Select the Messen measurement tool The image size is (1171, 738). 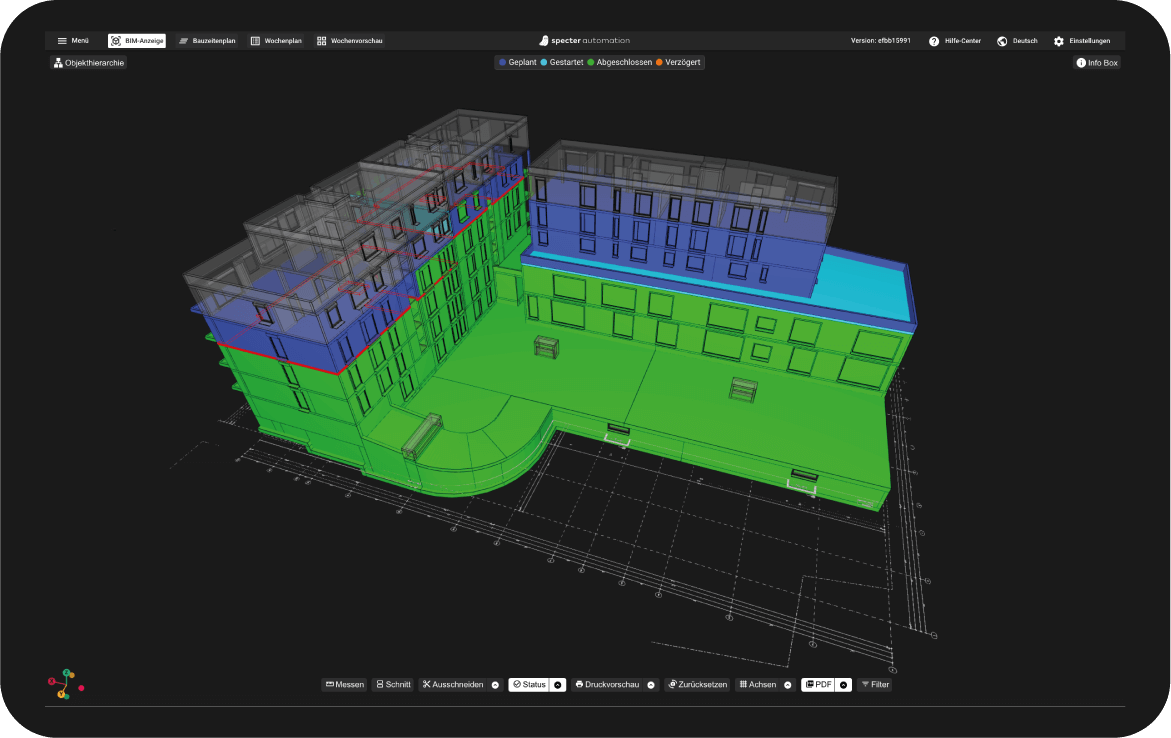click(x=344, y=684)
